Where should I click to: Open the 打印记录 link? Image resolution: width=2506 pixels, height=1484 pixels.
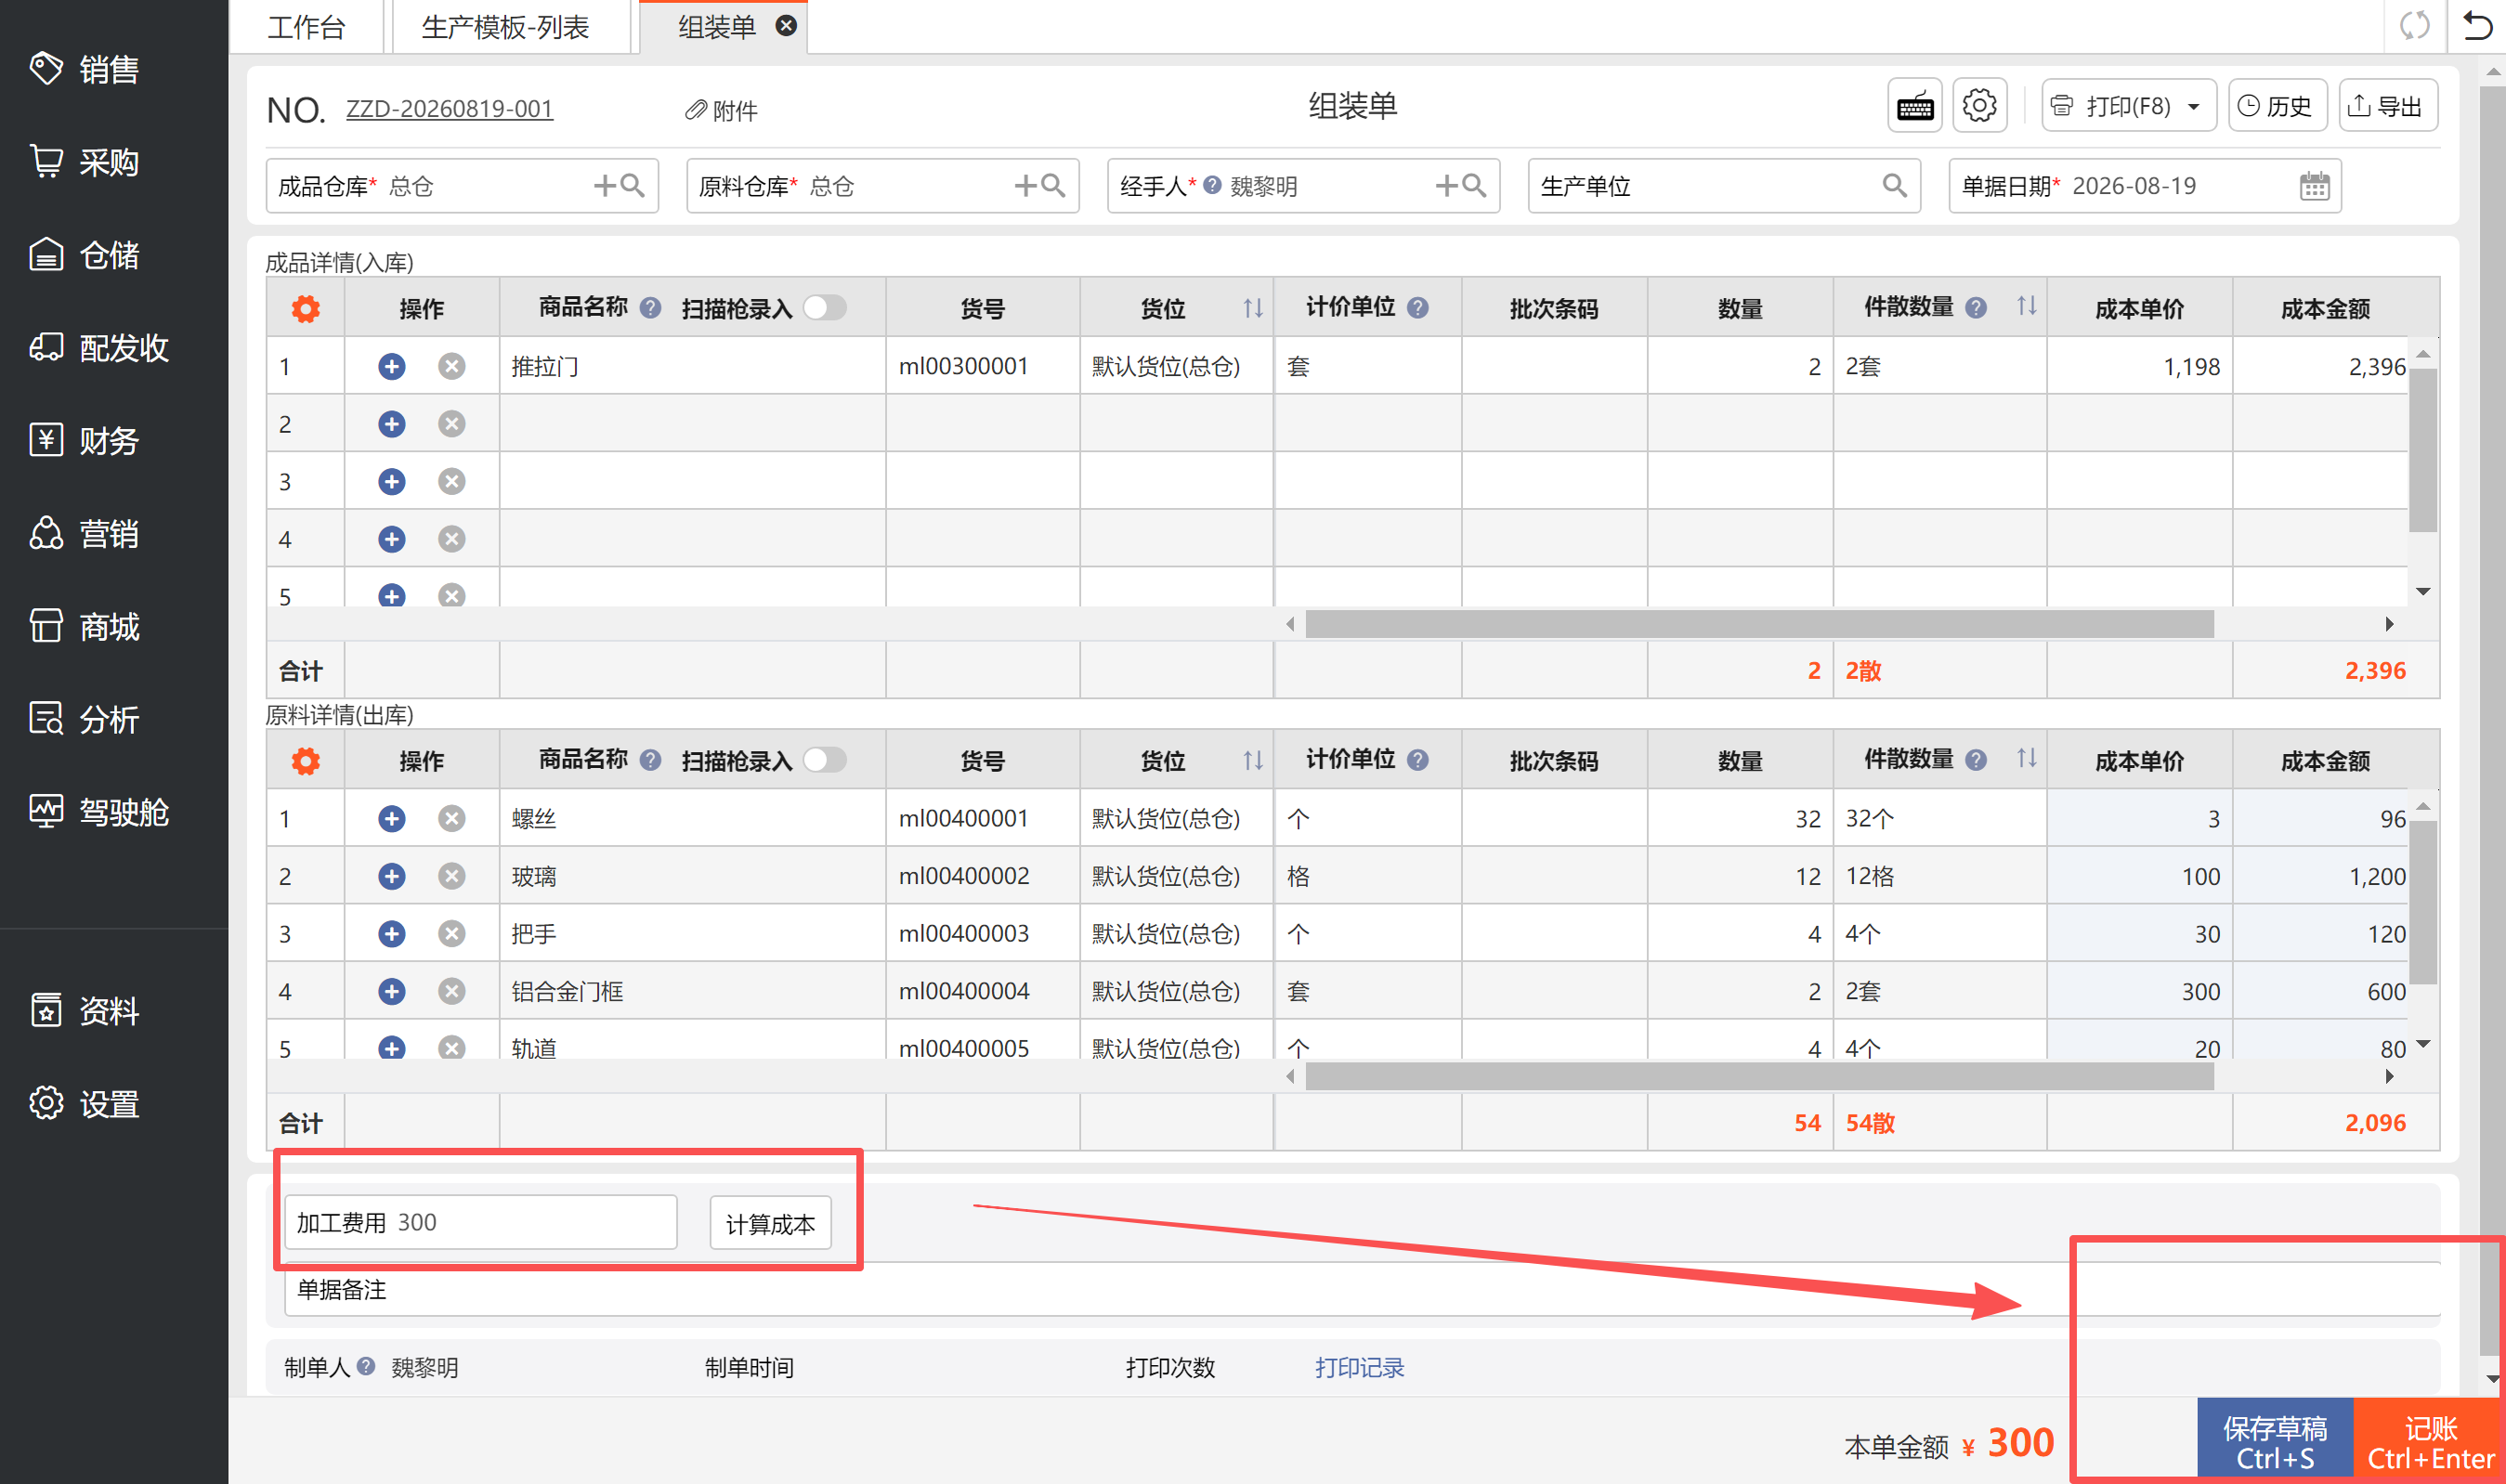coord(1359,1368)
